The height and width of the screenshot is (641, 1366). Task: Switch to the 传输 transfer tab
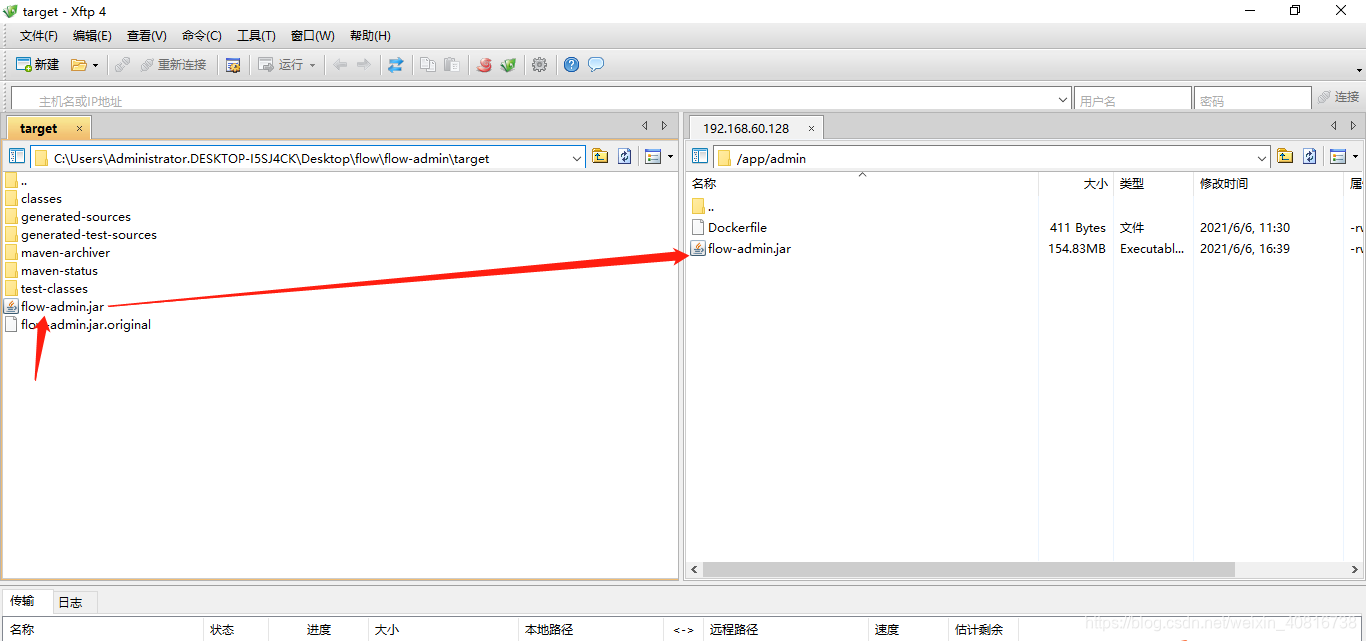22,601
